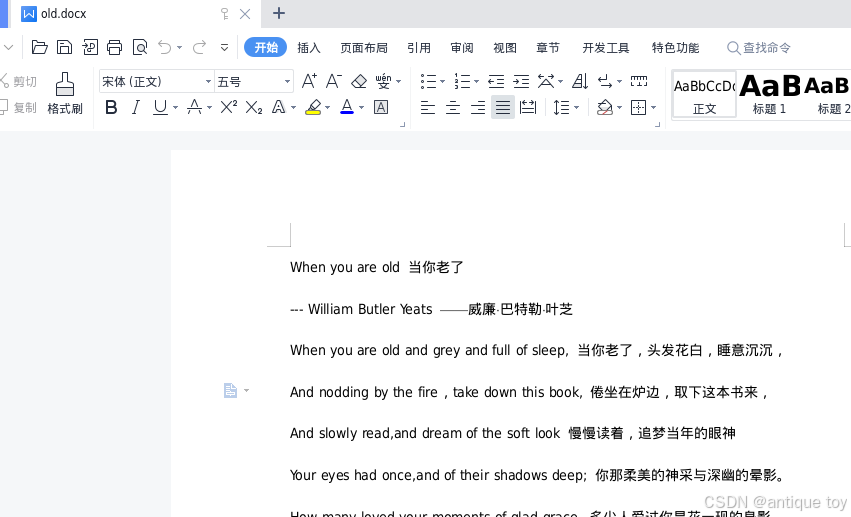Open the 开发工具 tab
The height and width of the screenshot is (517, 851).
606,48
